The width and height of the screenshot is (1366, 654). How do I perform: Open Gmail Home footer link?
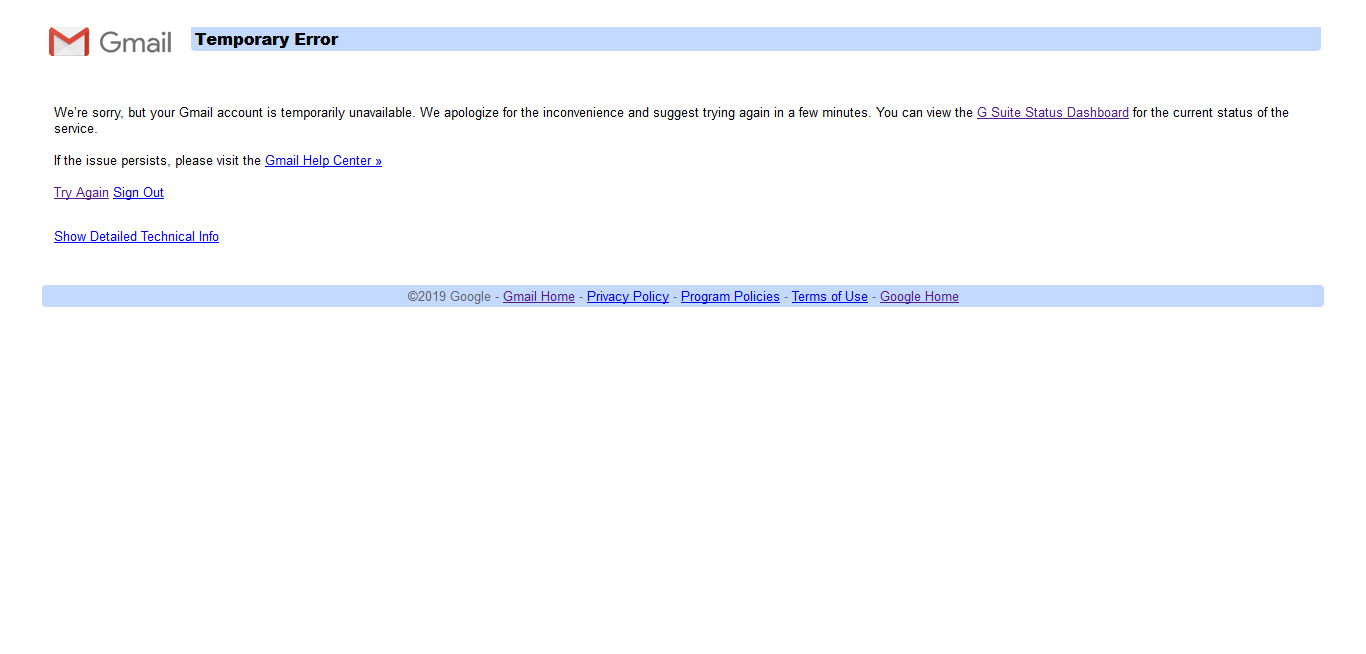538,297
